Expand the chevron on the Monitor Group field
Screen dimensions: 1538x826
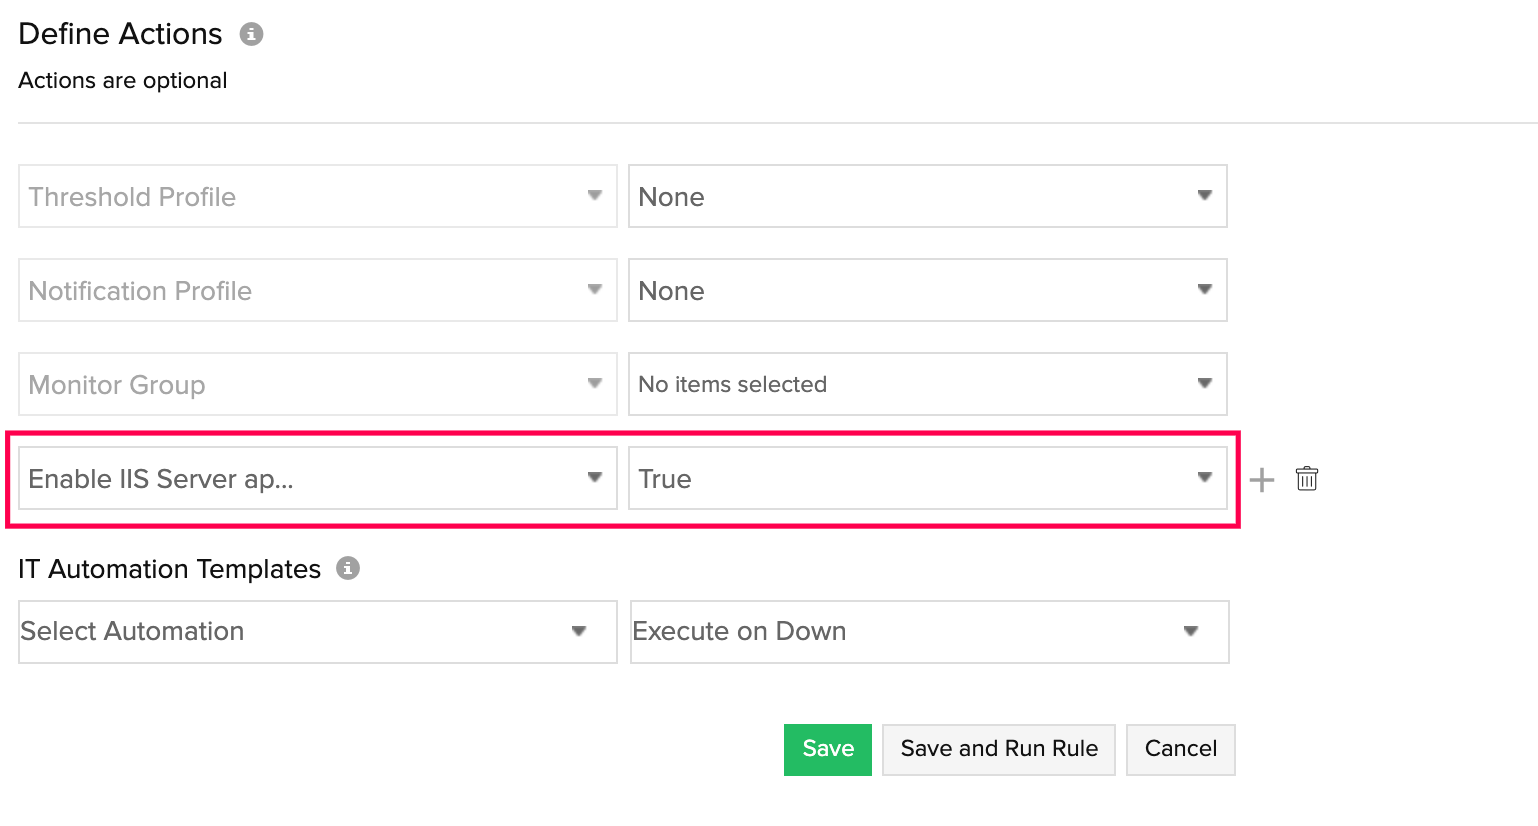[594, 384]
